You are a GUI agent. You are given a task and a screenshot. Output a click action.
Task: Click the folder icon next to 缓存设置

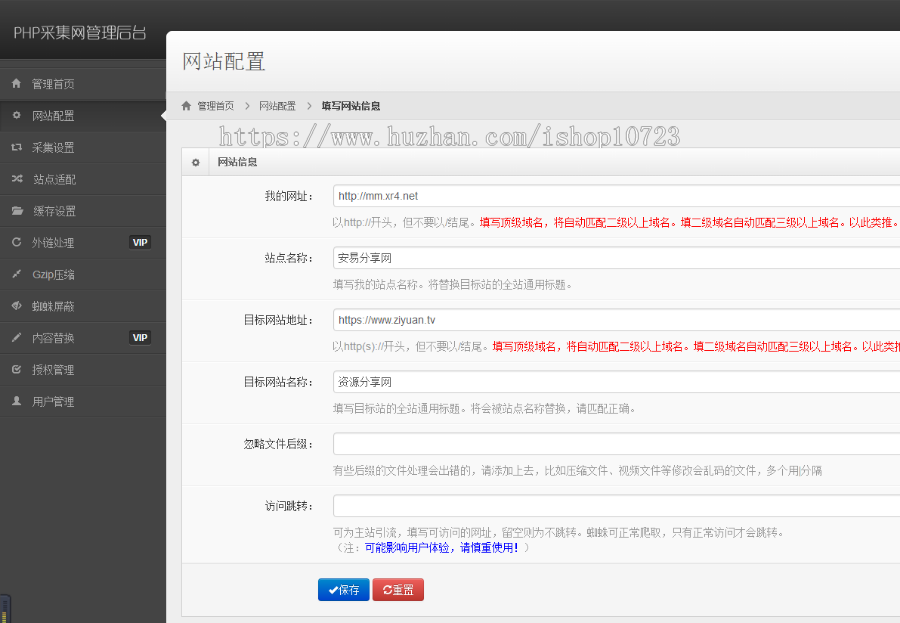point(17,210)
